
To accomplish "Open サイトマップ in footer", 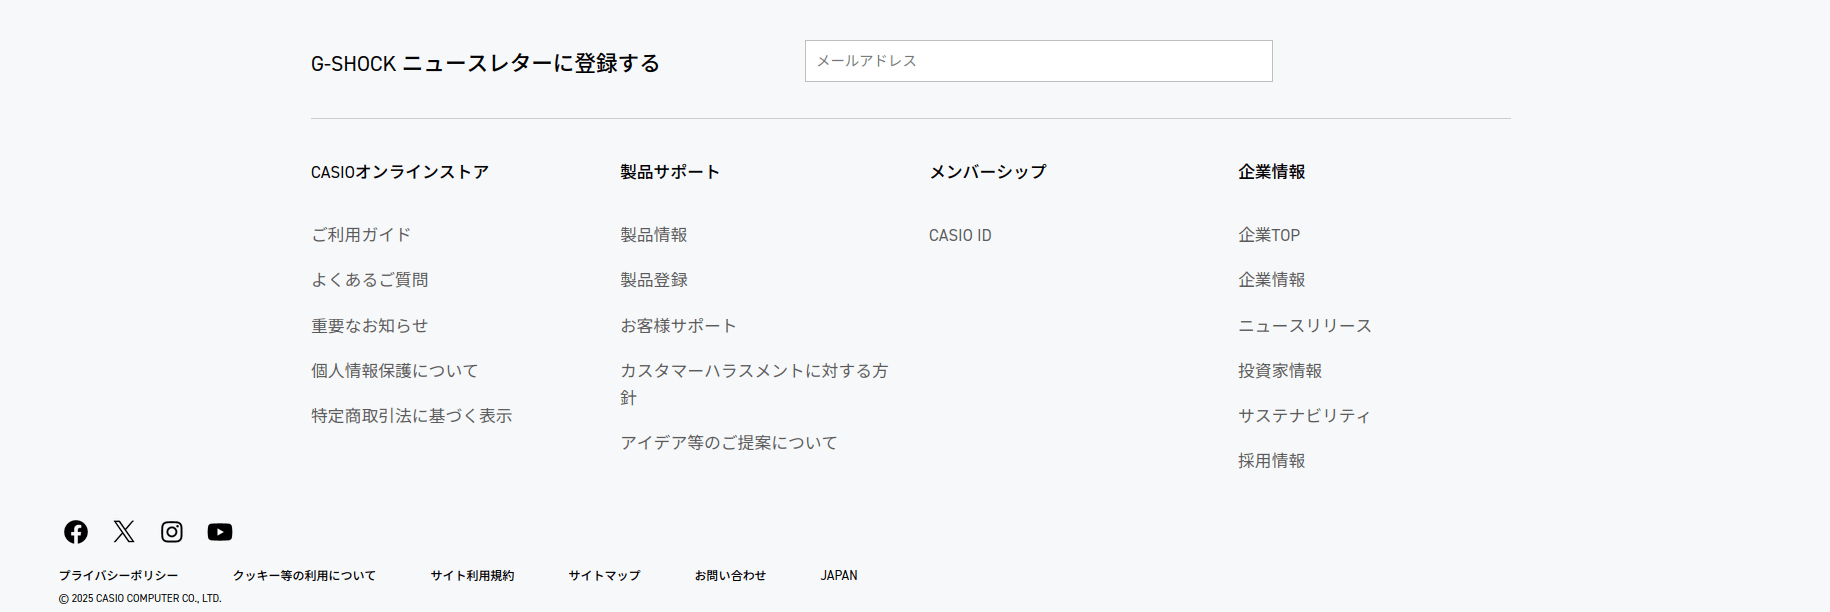I will [604, 576].
